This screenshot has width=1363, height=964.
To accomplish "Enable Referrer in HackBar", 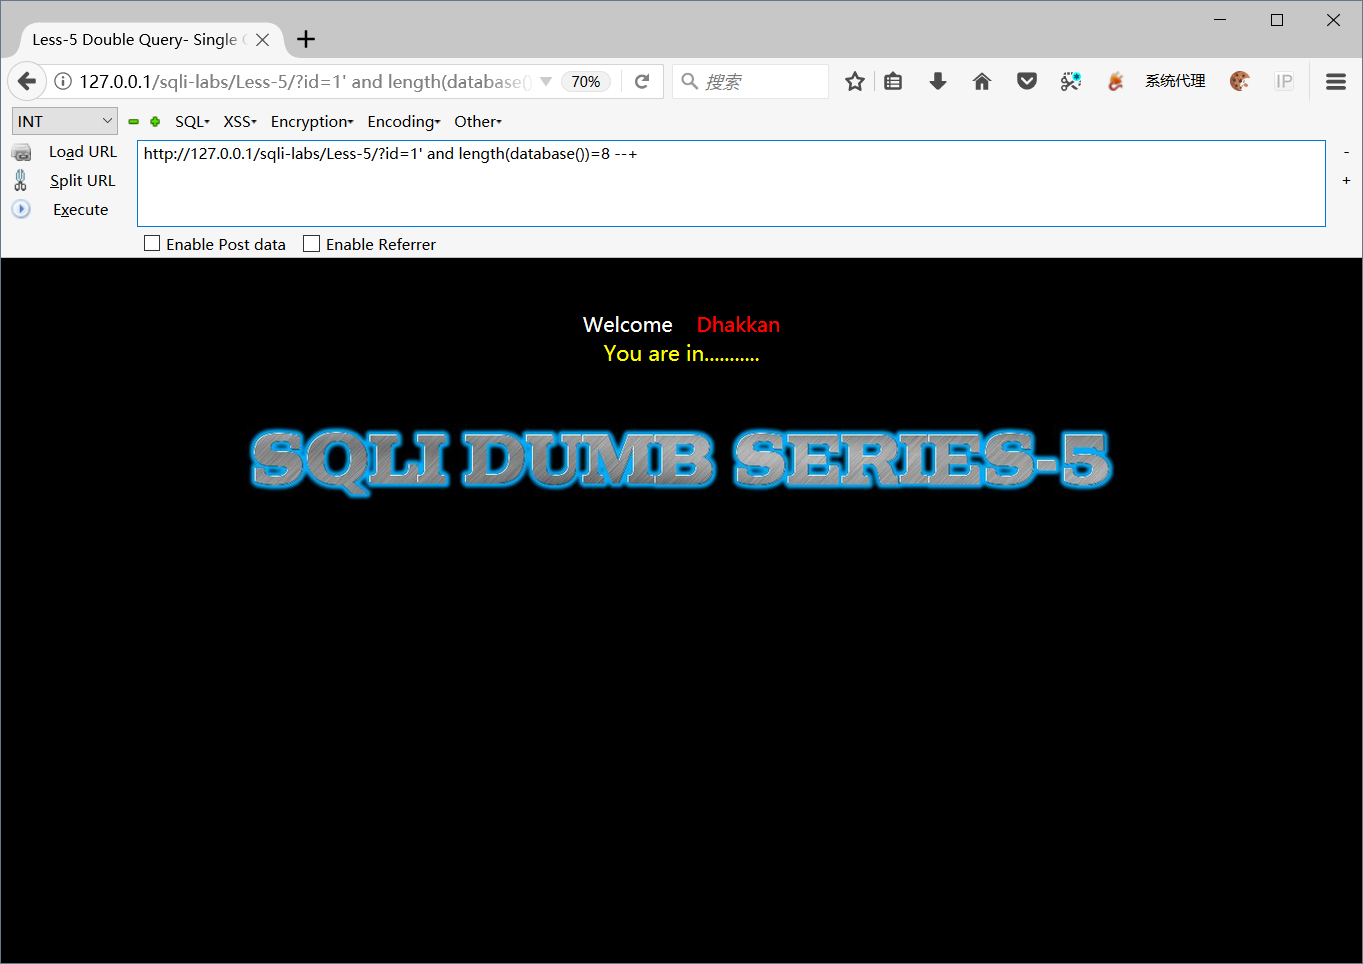I will coord(310,243).
